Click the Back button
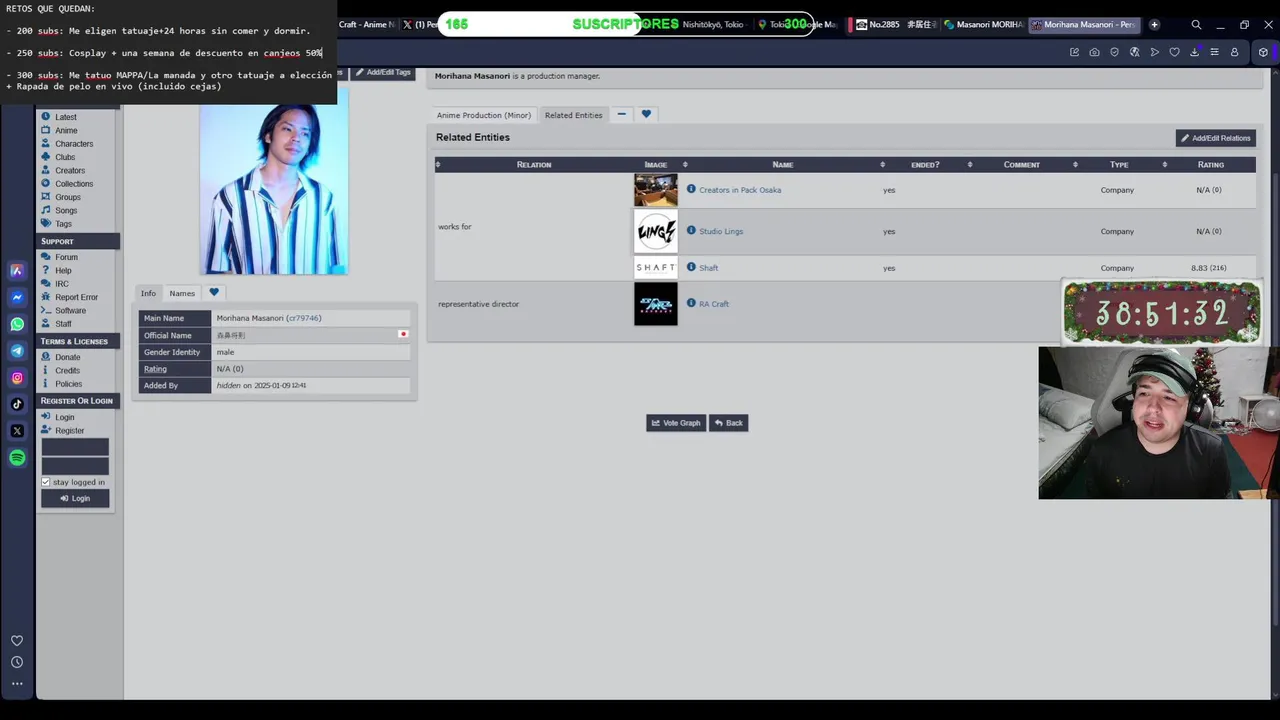 (728, 423)
